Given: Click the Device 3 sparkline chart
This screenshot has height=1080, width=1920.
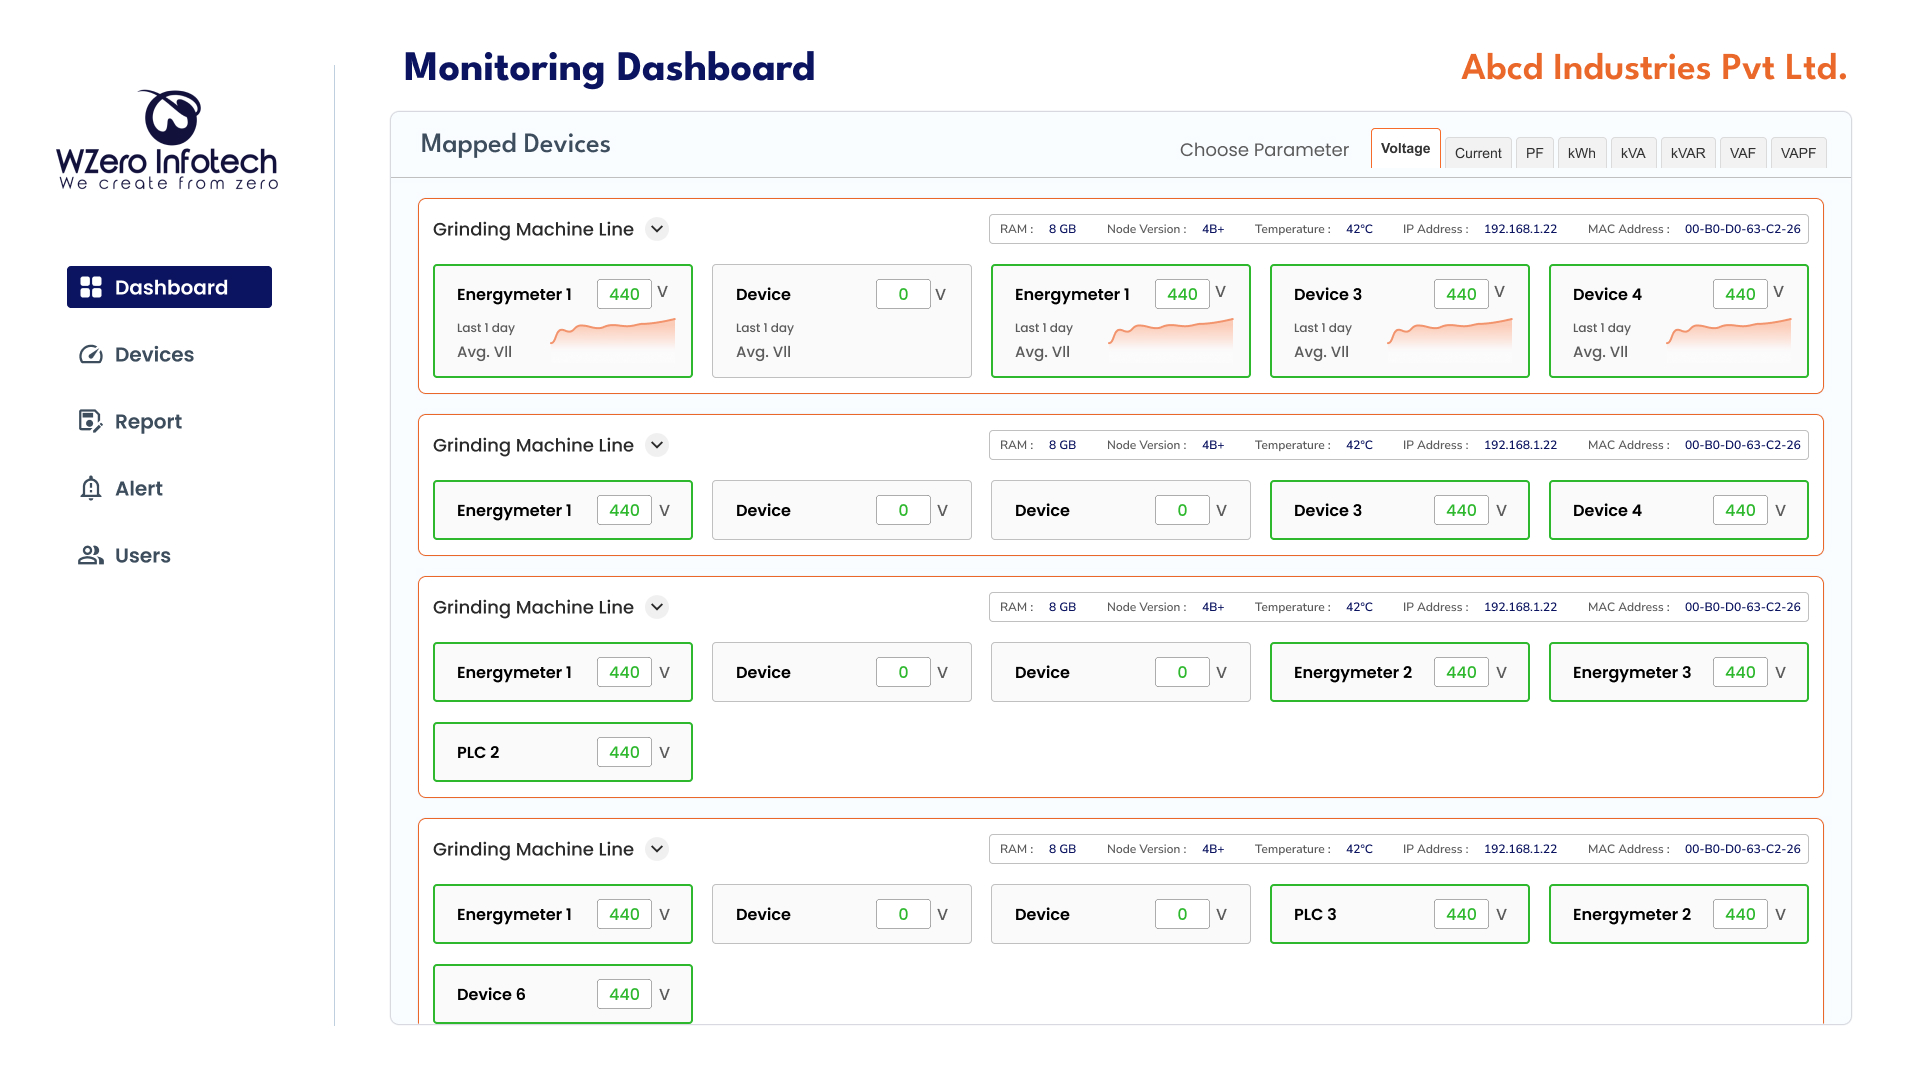Looking at the screenshot, I should click(x=1450, y=332).
